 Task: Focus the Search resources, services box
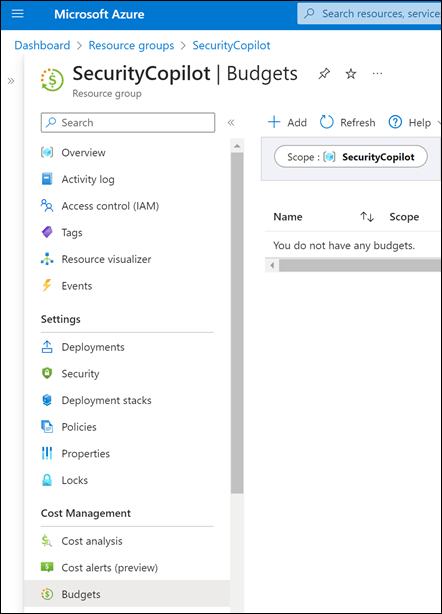pos(370,14)
